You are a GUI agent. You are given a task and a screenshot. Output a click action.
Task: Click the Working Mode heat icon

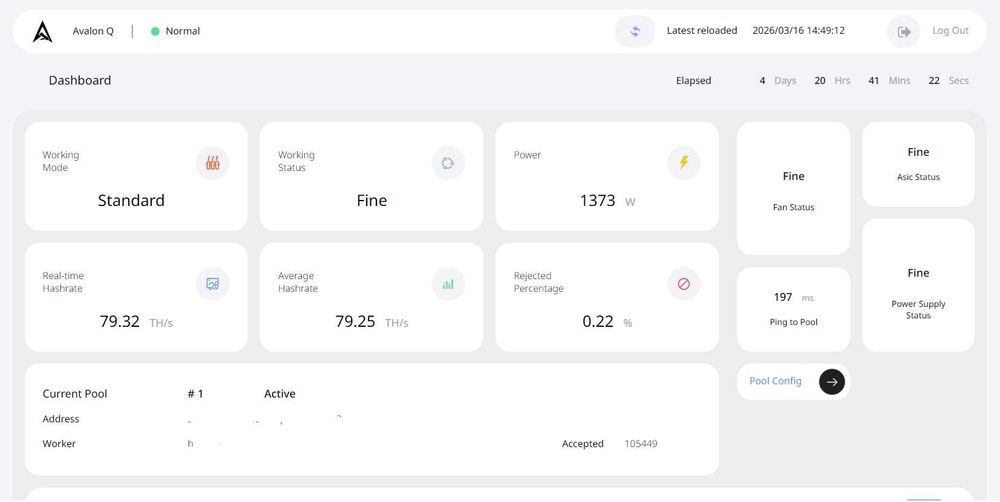coord(212,163)
